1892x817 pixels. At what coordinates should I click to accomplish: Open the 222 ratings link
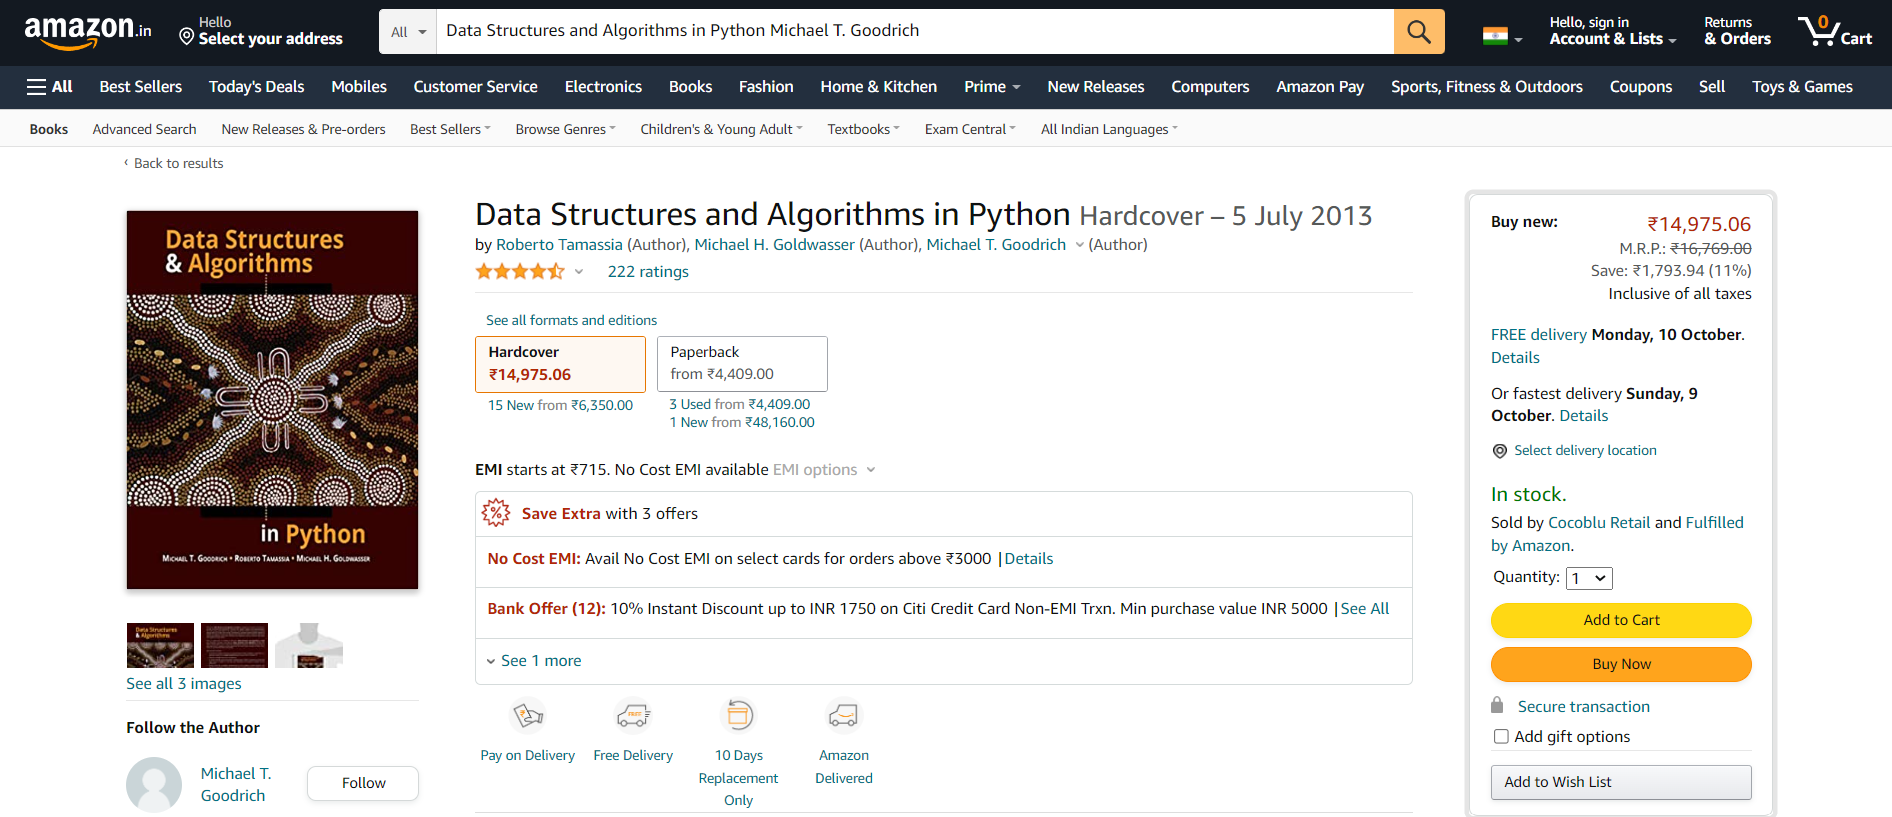648,272
